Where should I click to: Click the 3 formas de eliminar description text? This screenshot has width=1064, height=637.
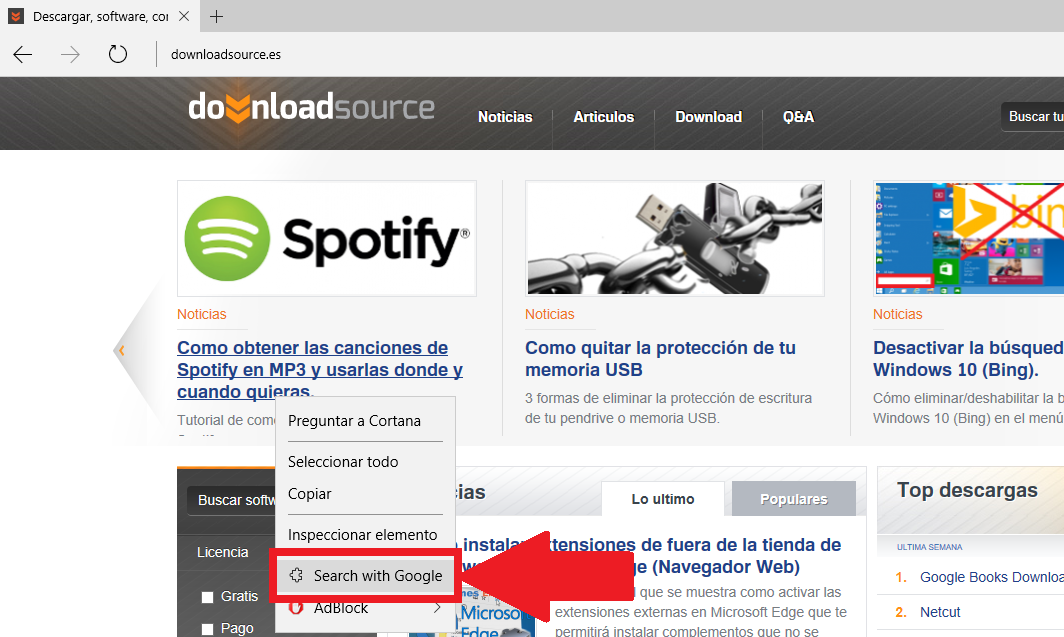(668, 408)
